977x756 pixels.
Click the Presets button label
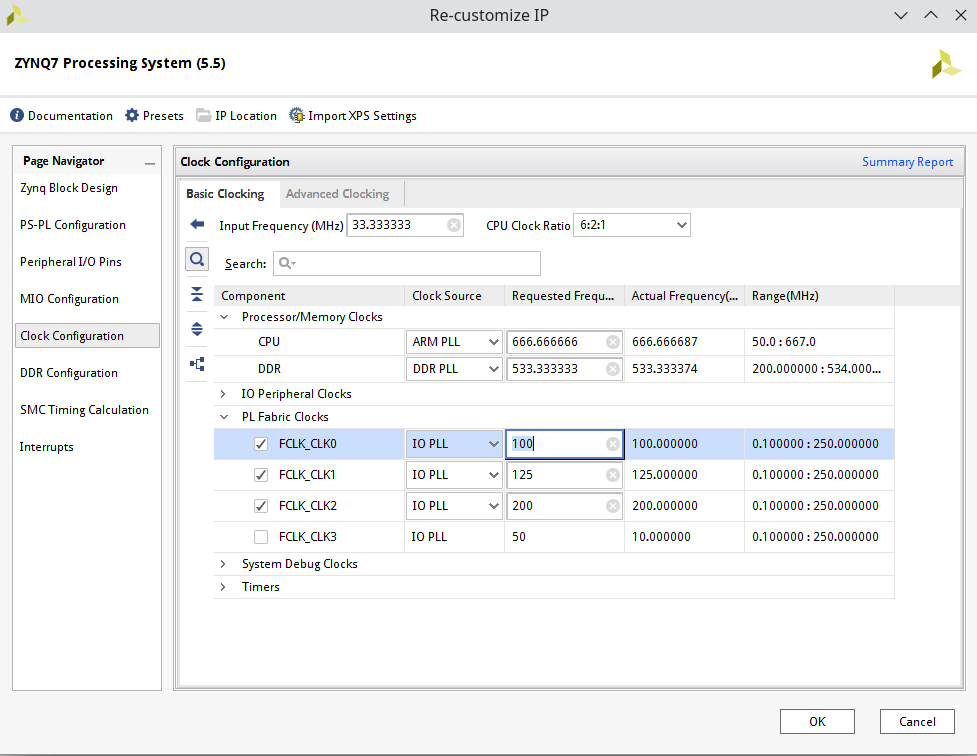(163, 116)
